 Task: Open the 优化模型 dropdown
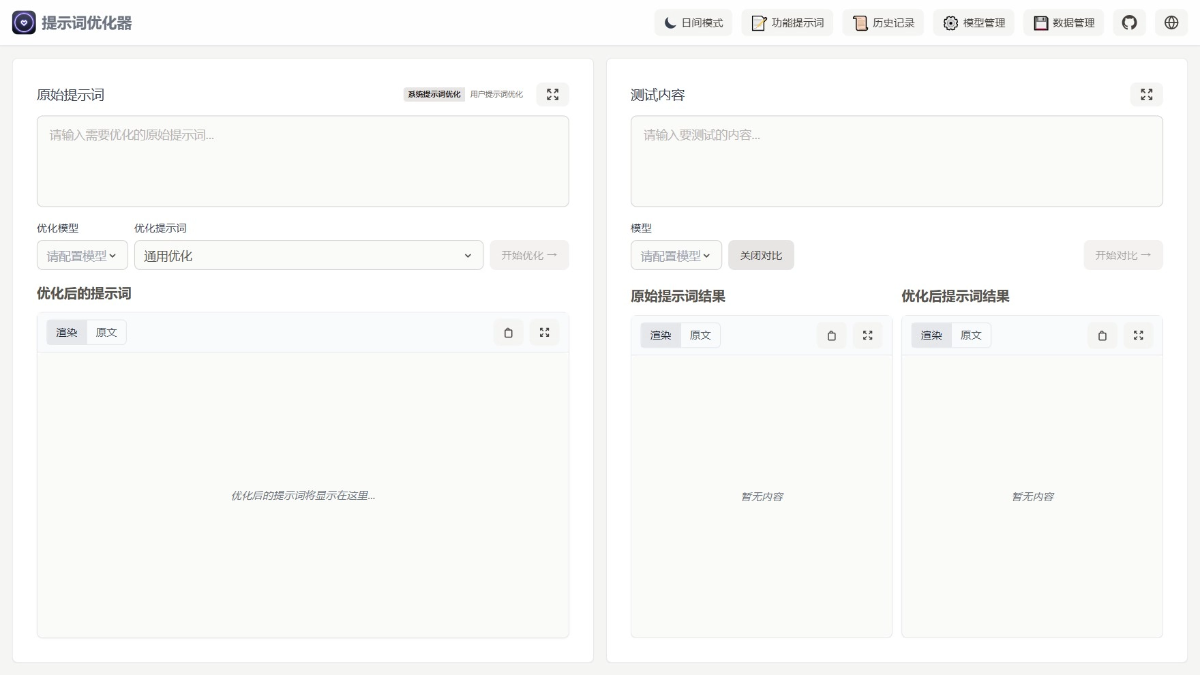(82, 255)
